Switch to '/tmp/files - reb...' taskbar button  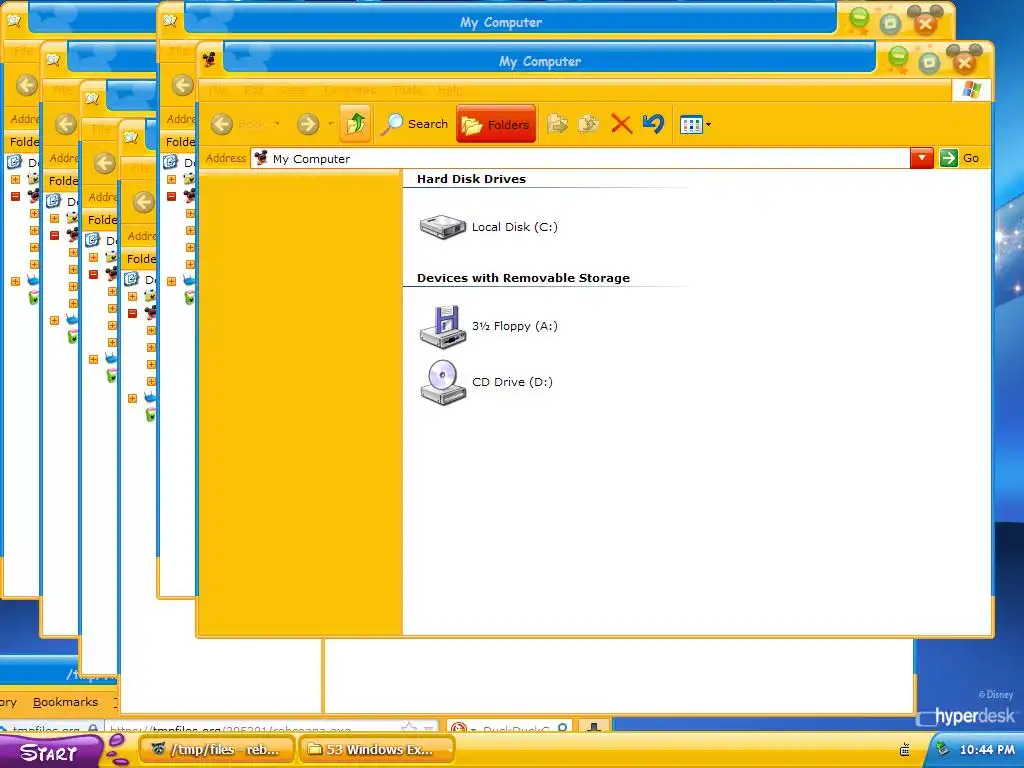(217, 750)
